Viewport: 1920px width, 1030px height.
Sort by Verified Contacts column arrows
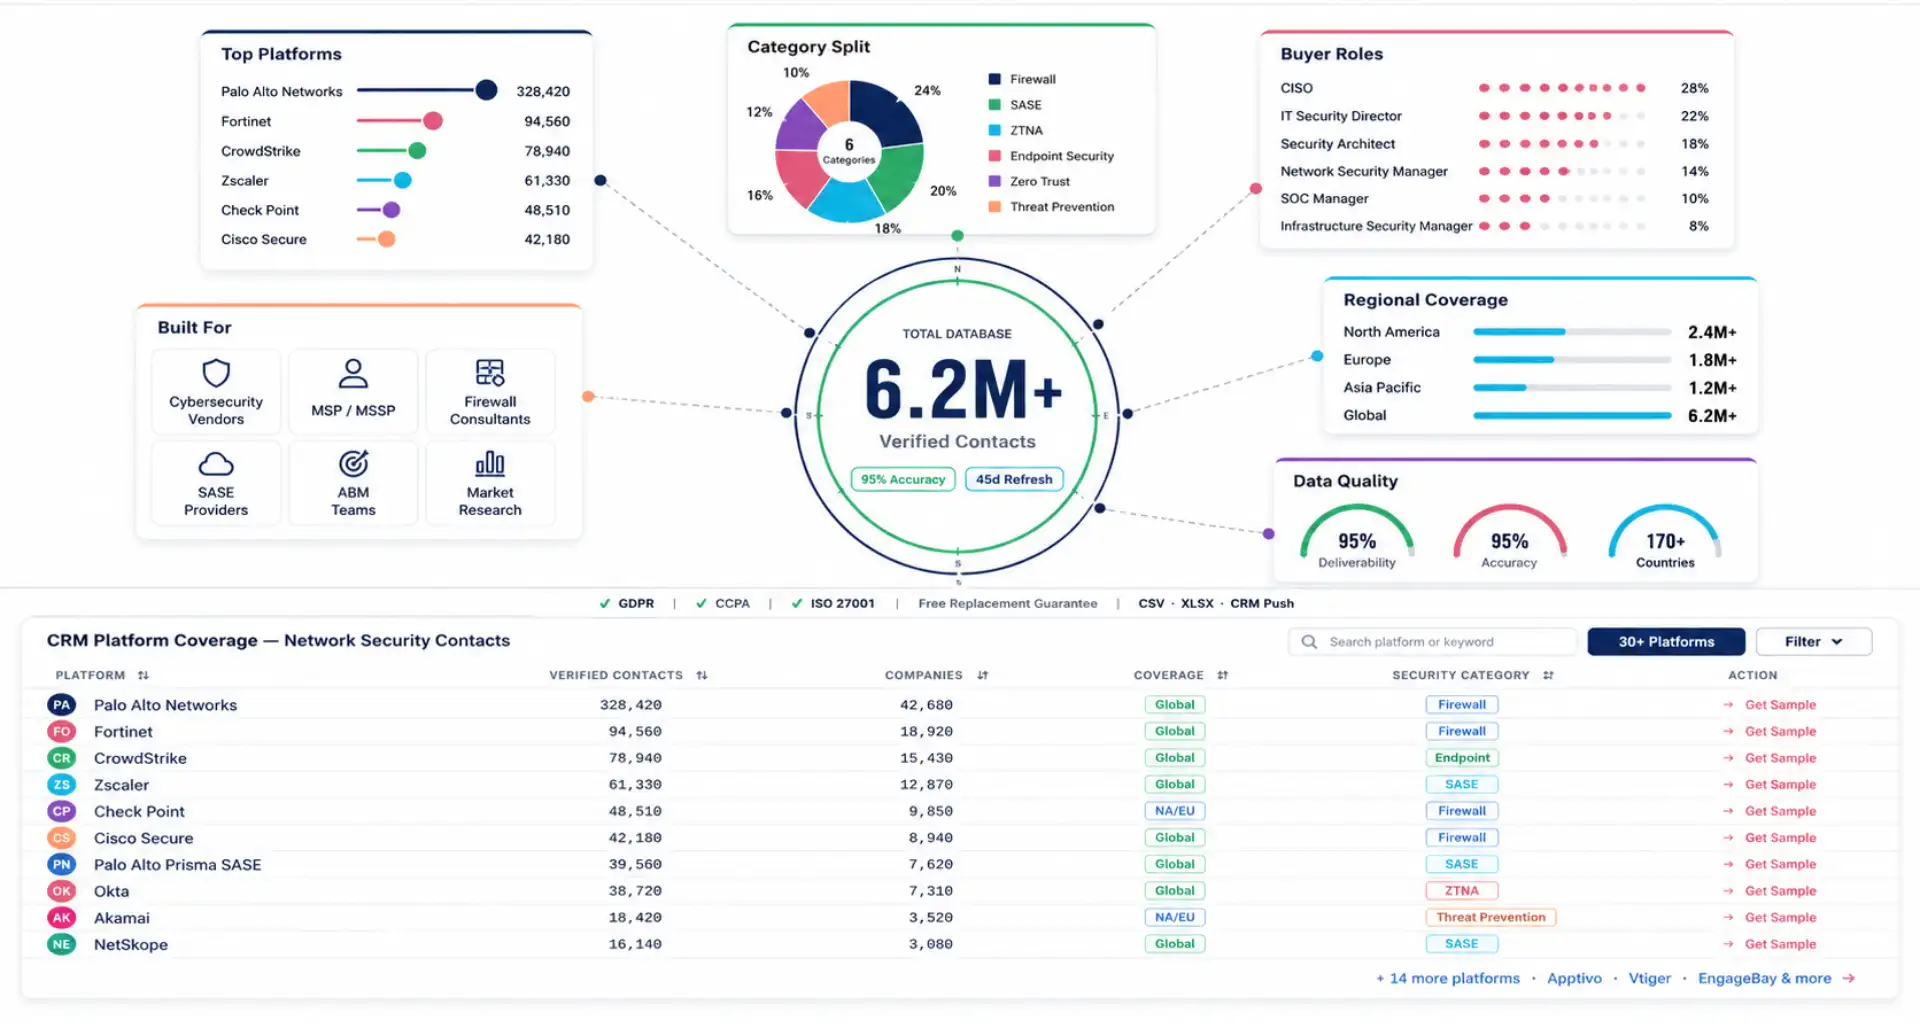point(702,676)
